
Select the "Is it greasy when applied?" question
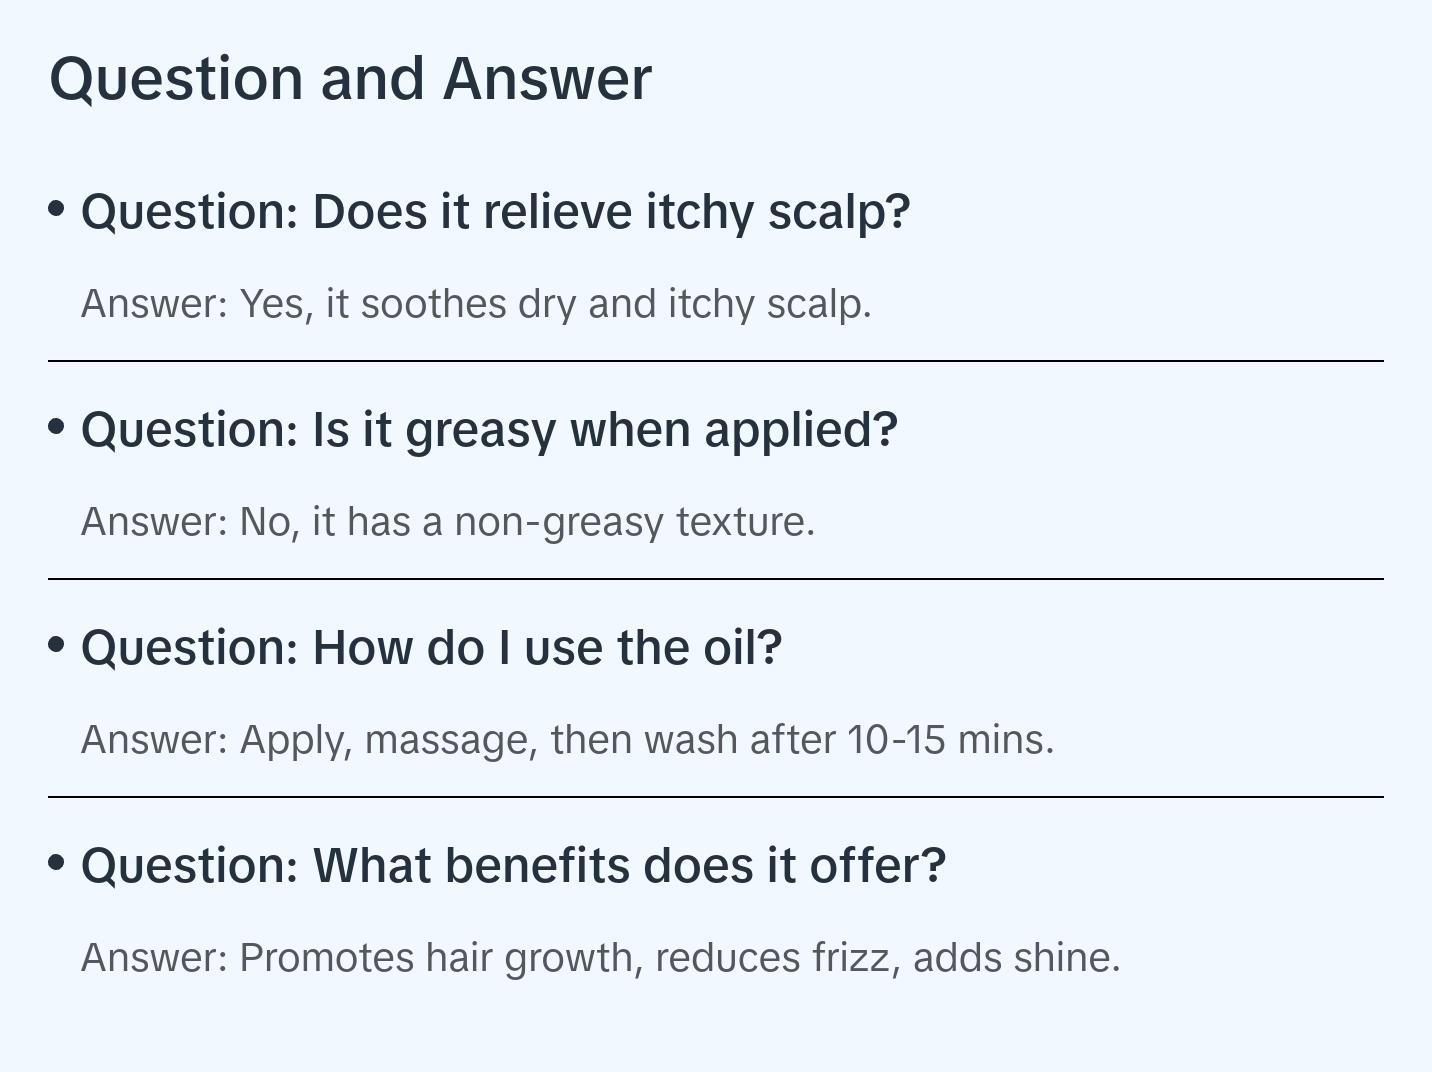489,430
